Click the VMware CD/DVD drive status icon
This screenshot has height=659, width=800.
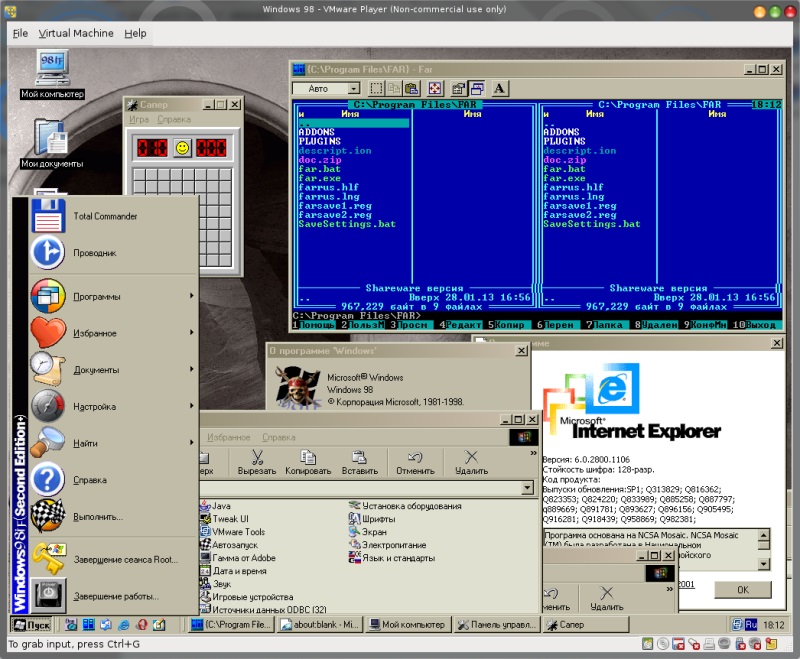point(663,644)
